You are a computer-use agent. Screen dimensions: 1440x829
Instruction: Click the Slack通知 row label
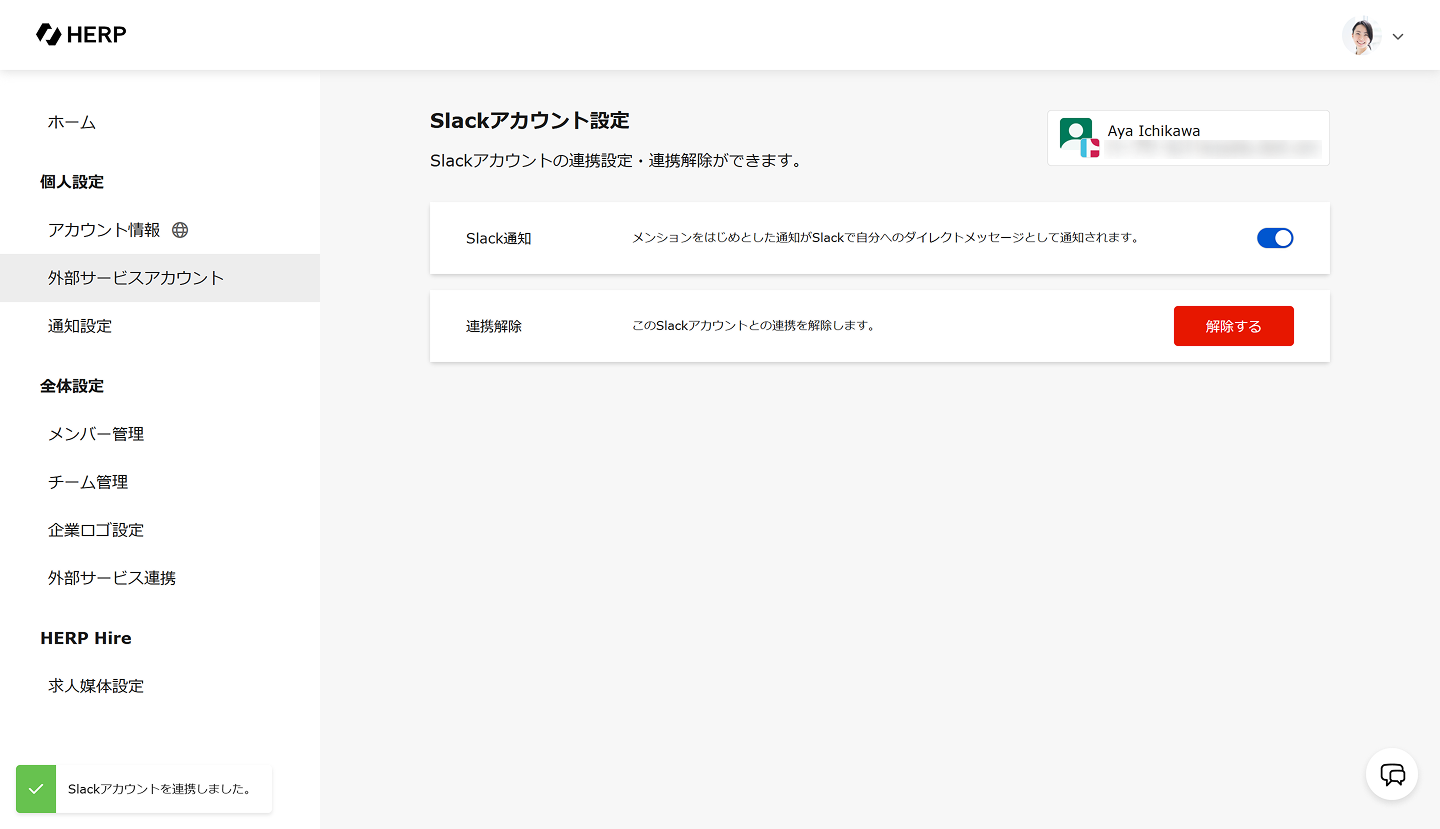pos(499,238)
